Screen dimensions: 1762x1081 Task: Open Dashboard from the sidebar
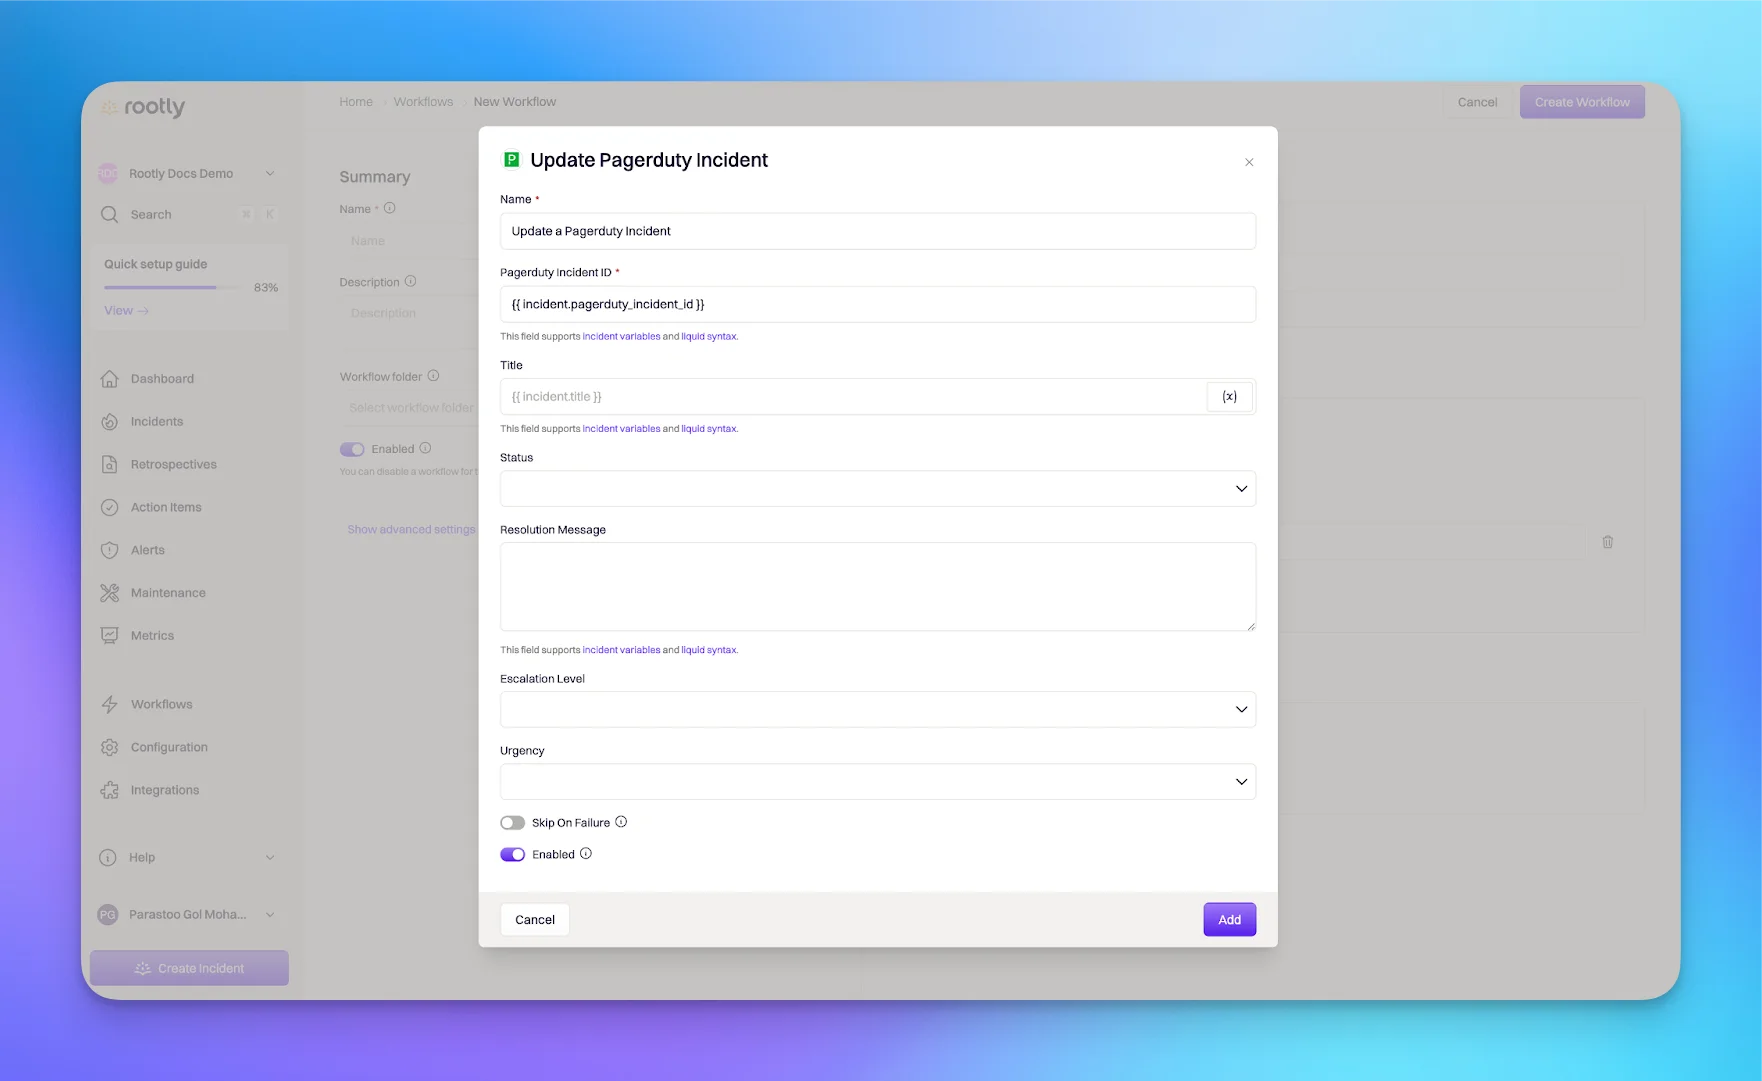(162, 379)
